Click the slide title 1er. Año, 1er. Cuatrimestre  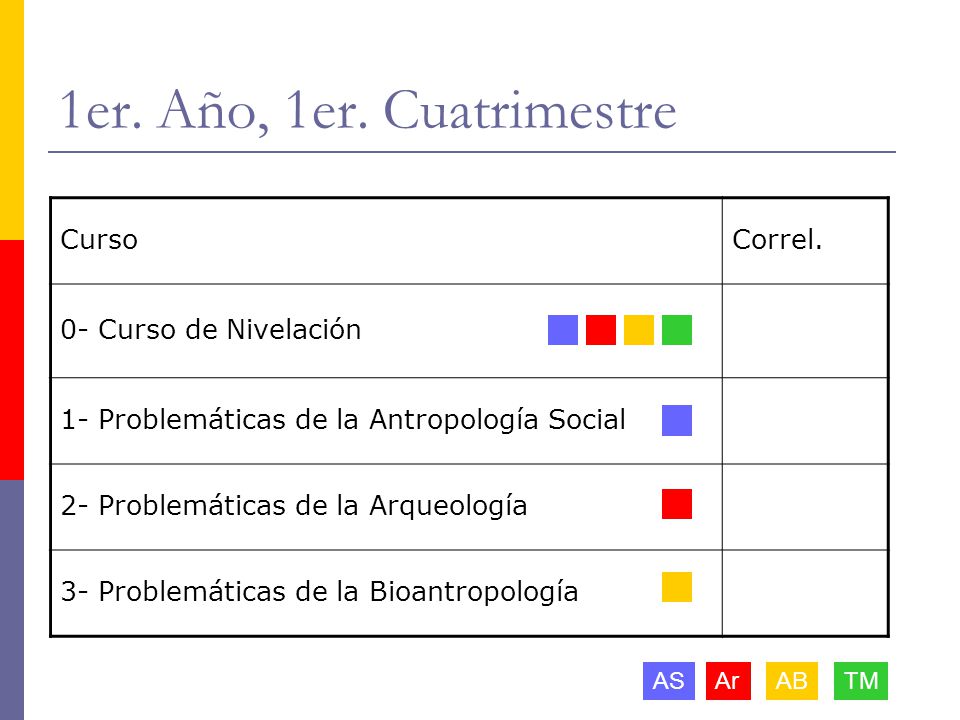(x=367, y=110)
